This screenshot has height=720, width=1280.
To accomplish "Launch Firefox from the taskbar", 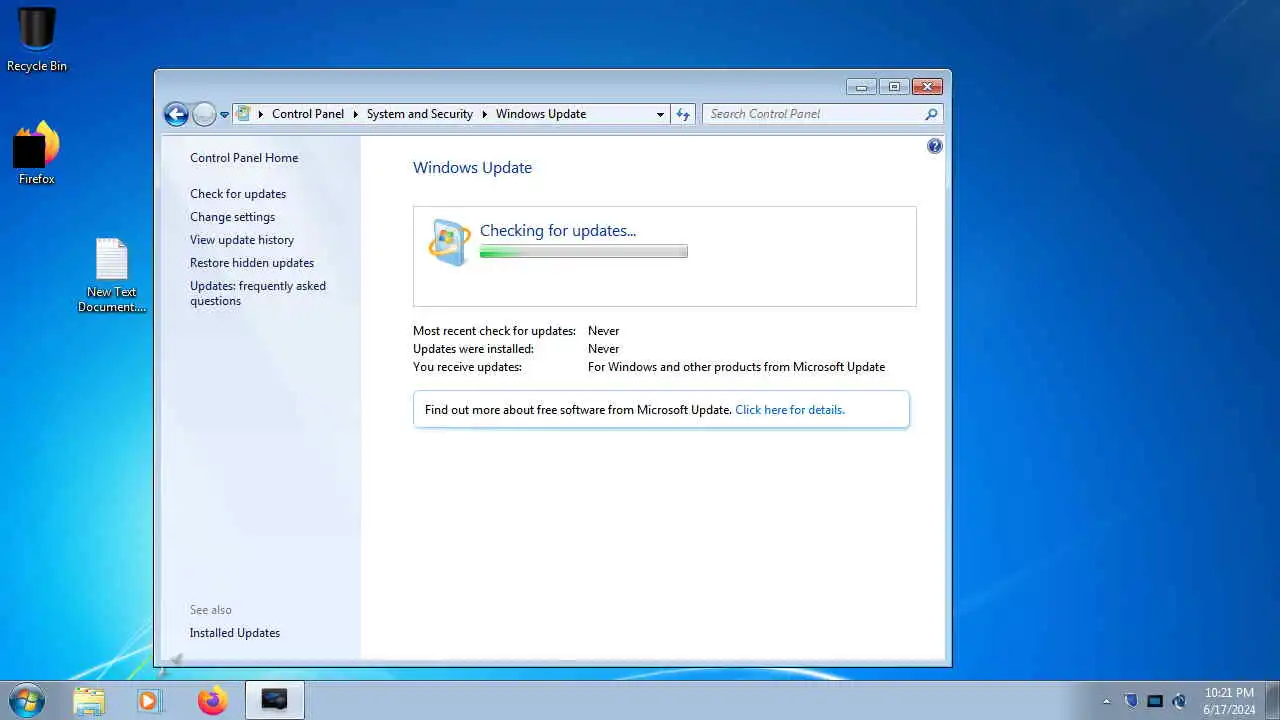I will point(212,701).
